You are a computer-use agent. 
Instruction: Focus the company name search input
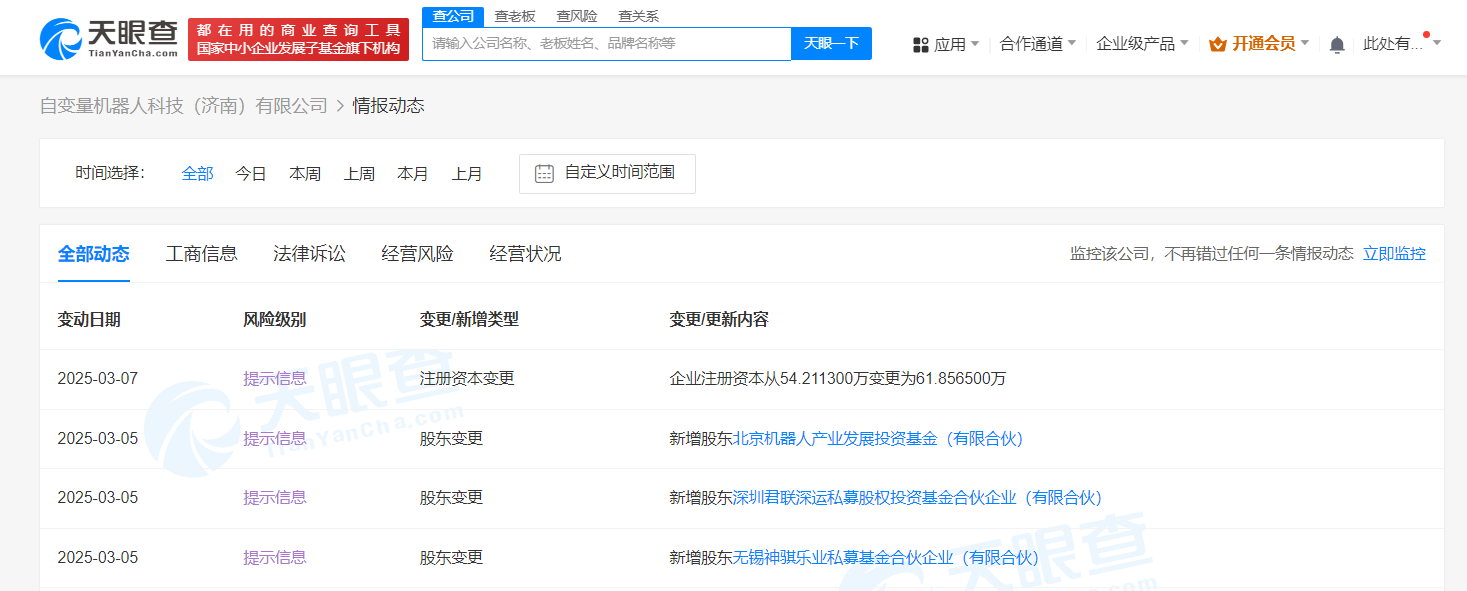(607, 44)
